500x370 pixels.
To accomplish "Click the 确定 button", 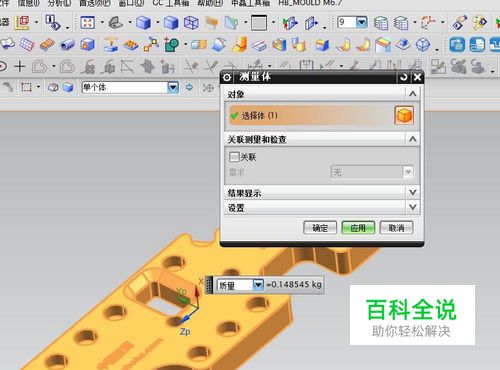I will point(320,228).
